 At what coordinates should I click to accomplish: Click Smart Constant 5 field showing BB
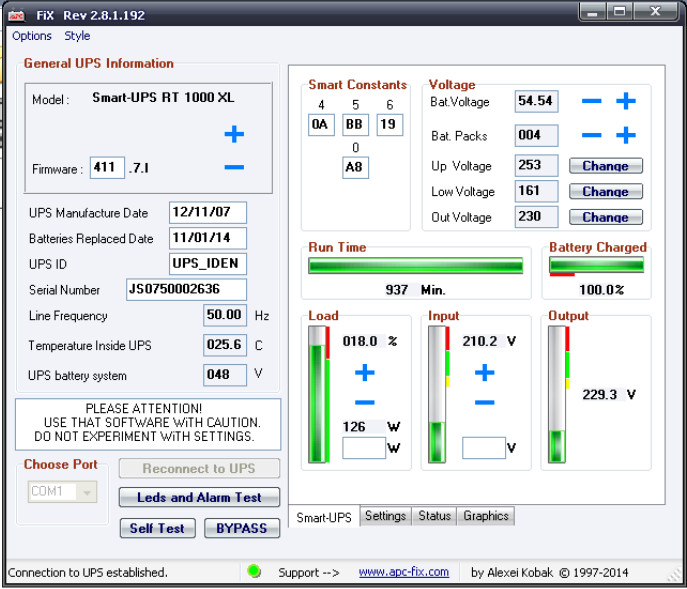pyautogui.click(x=355, y=125)
